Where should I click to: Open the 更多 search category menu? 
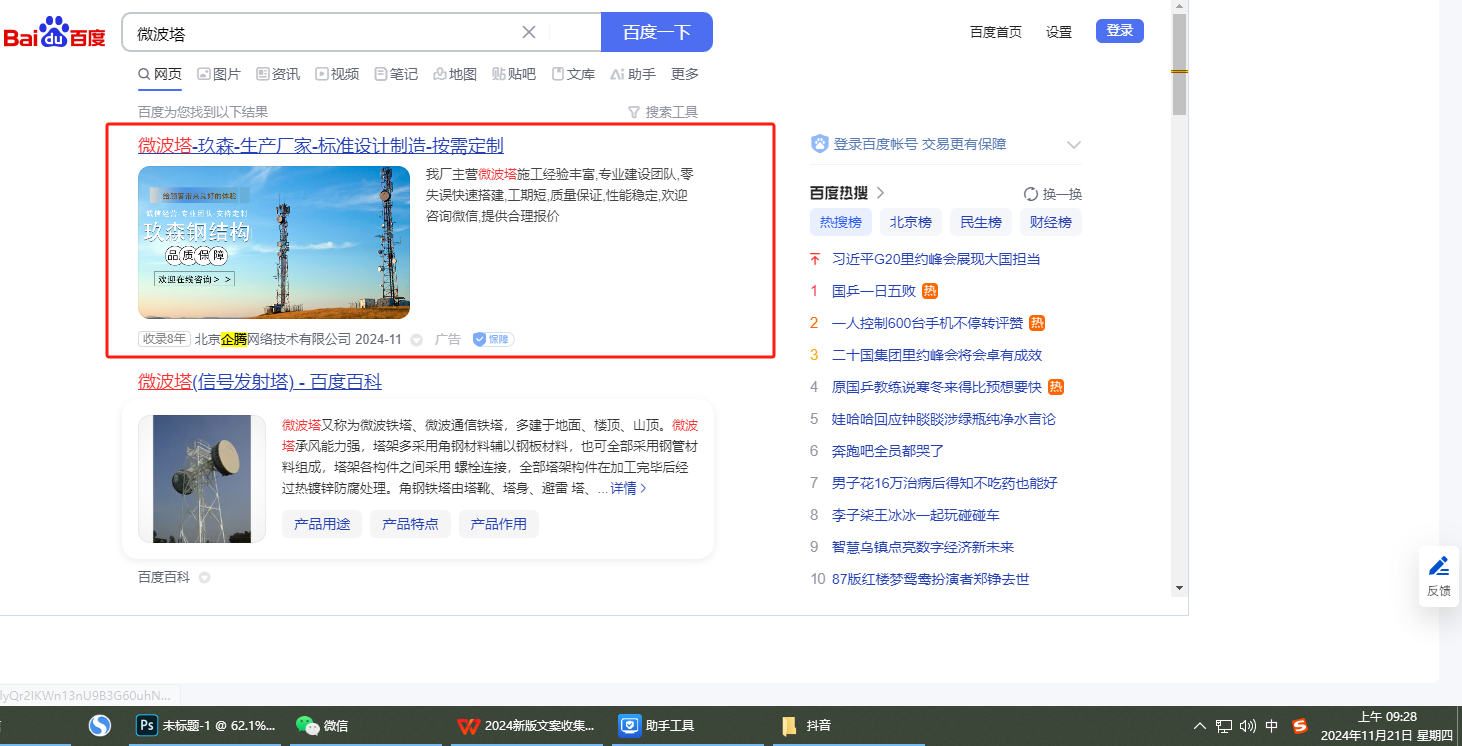click(685, 74)
